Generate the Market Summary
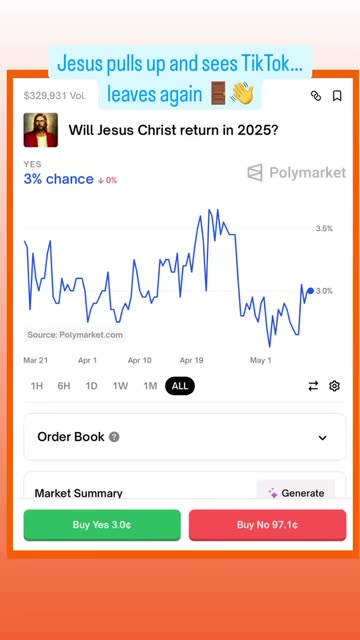 pyautogui.click(x=296, y=493)
